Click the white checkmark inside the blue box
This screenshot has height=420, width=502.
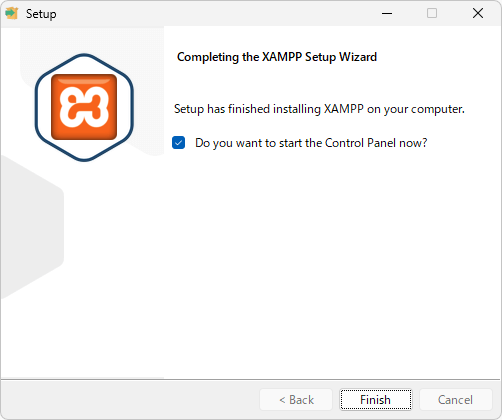click(179, 143)
